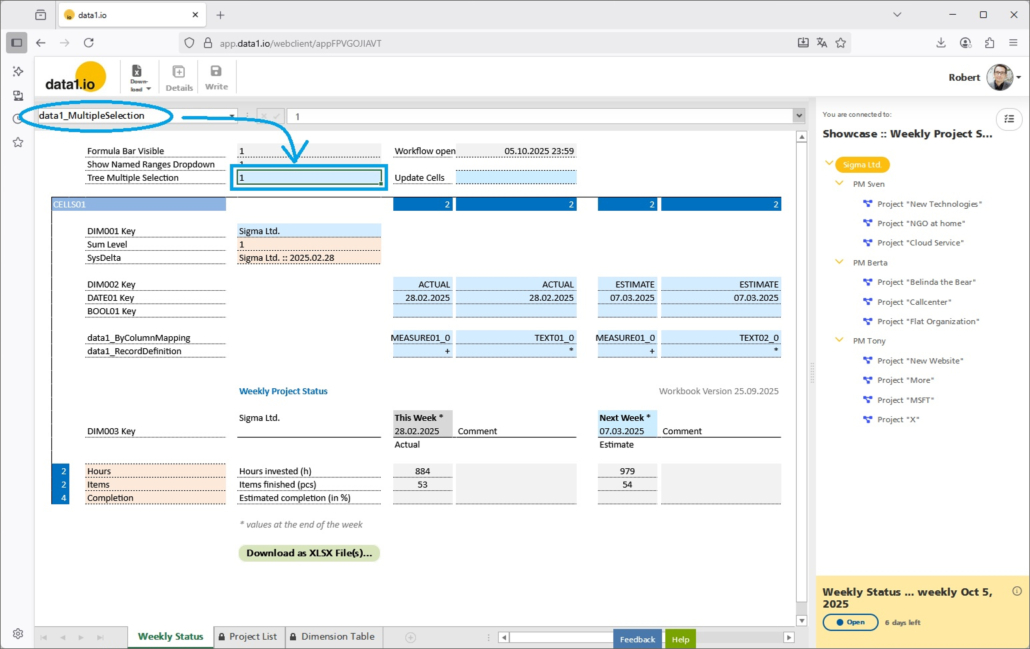The height and width of the screenshot is (649, 1030).
Task: Collapse the Sigma Ltd. tree node
Action: coord(829,164)
